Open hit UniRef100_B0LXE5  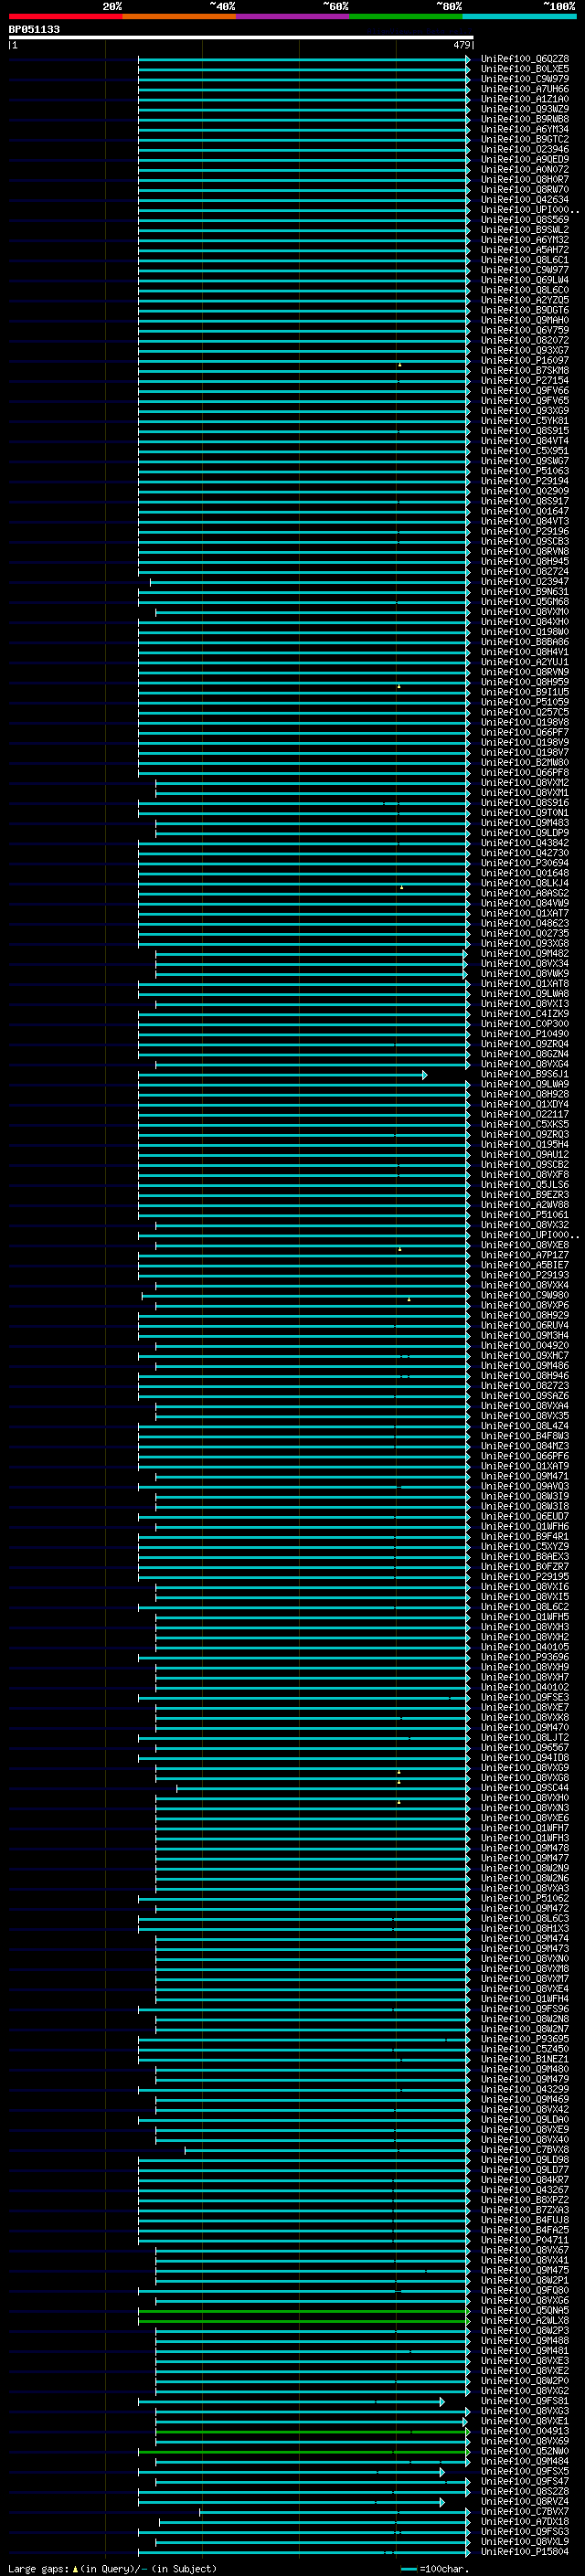pyautogui.click(x=525, y=69)
